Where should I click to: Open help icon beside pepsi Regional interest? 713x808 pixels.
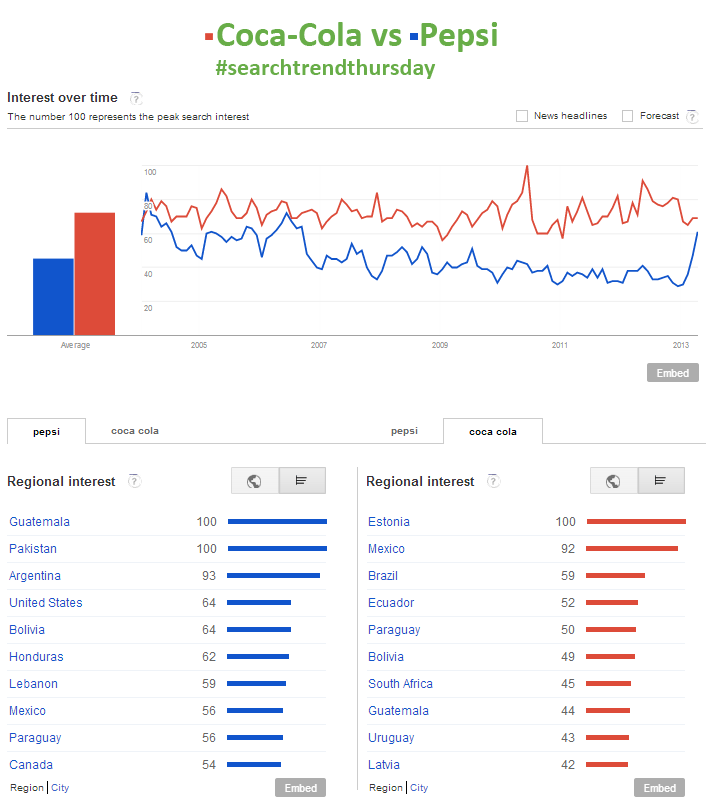click(134, 481)
